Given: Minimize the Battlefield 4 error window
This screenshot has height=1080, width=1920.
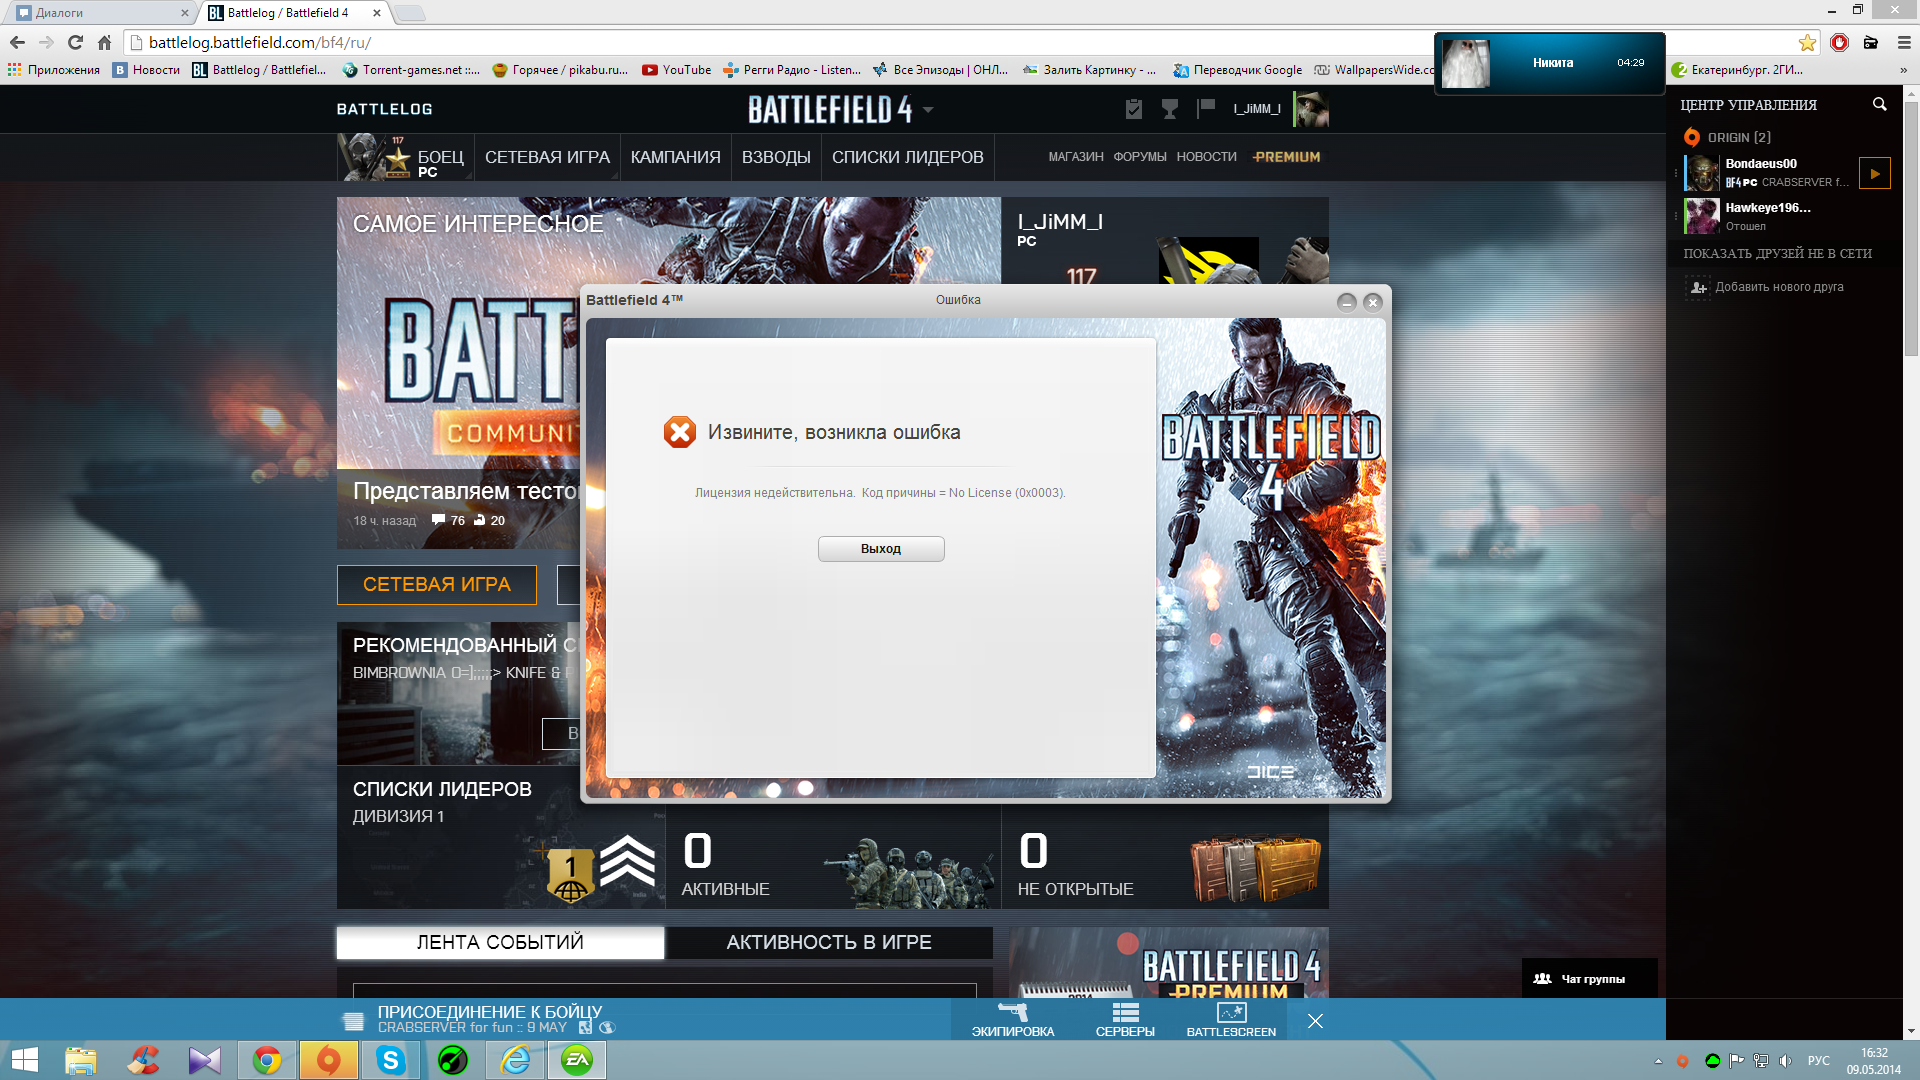Looking at the screenshot, I should [1347, 302].
